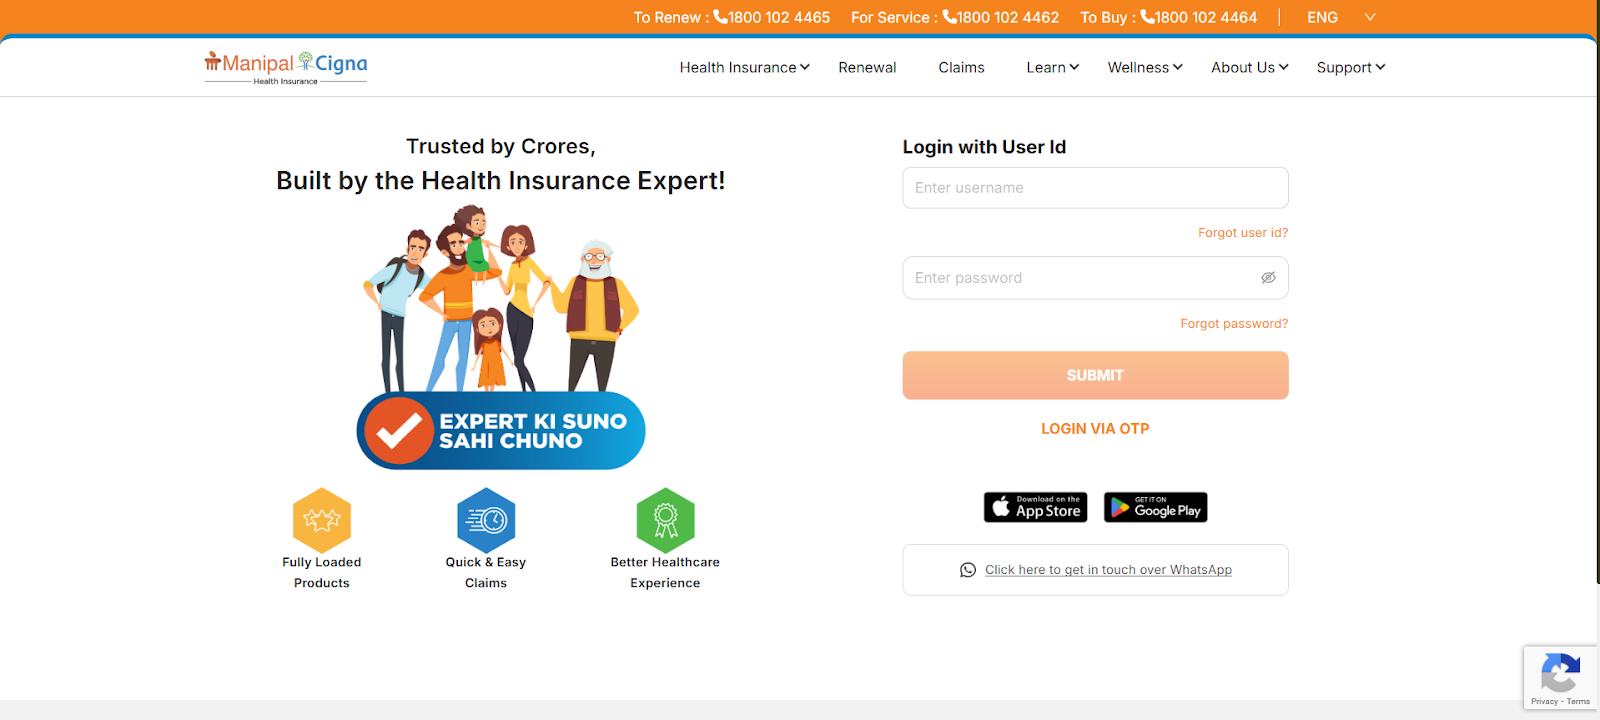
Task: Click the ManipalCigna Health Insurance logo
Action: click(x=286, y=67)
